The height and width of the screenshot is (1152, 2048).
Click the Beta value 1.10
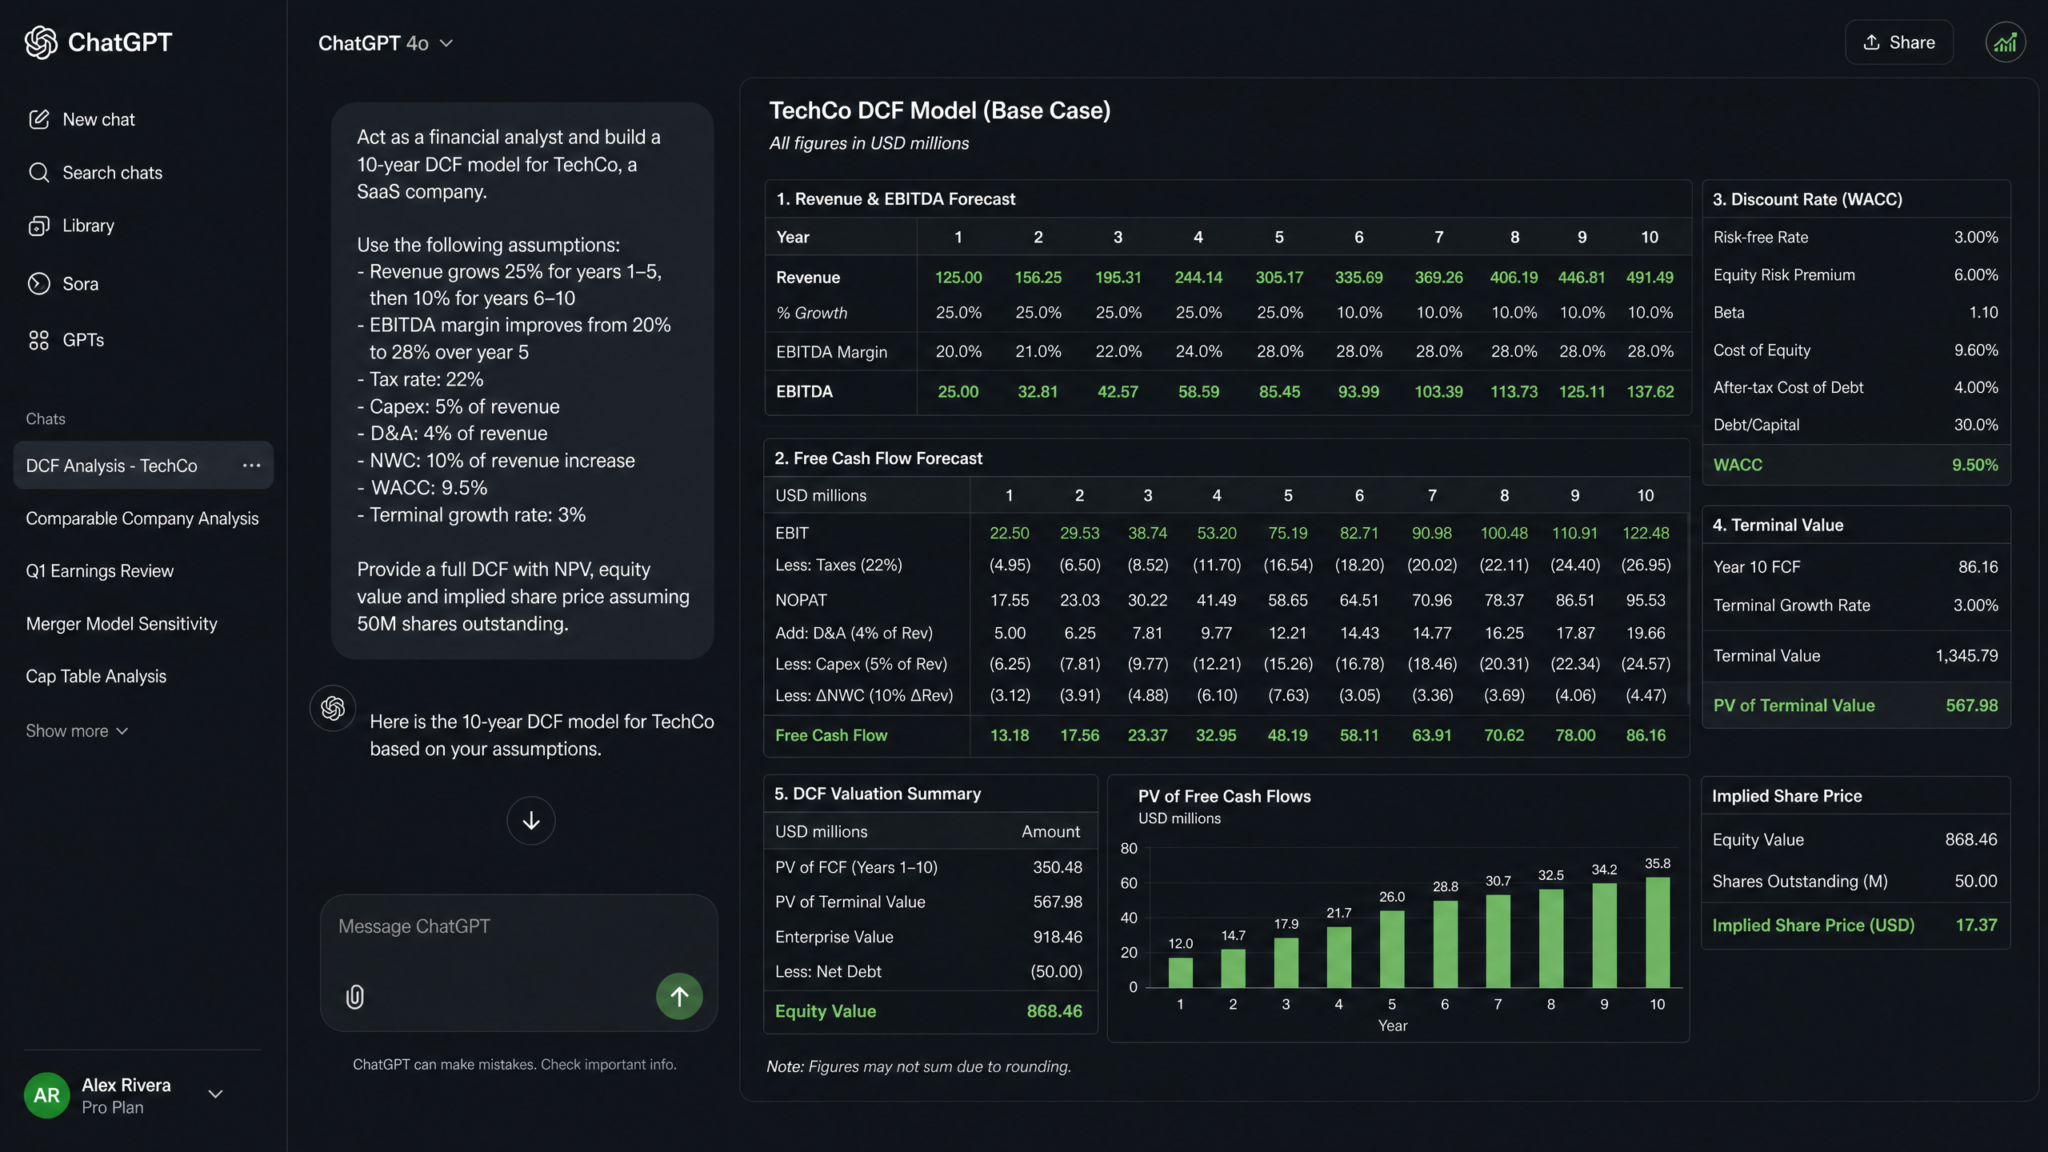point(1984,312)
